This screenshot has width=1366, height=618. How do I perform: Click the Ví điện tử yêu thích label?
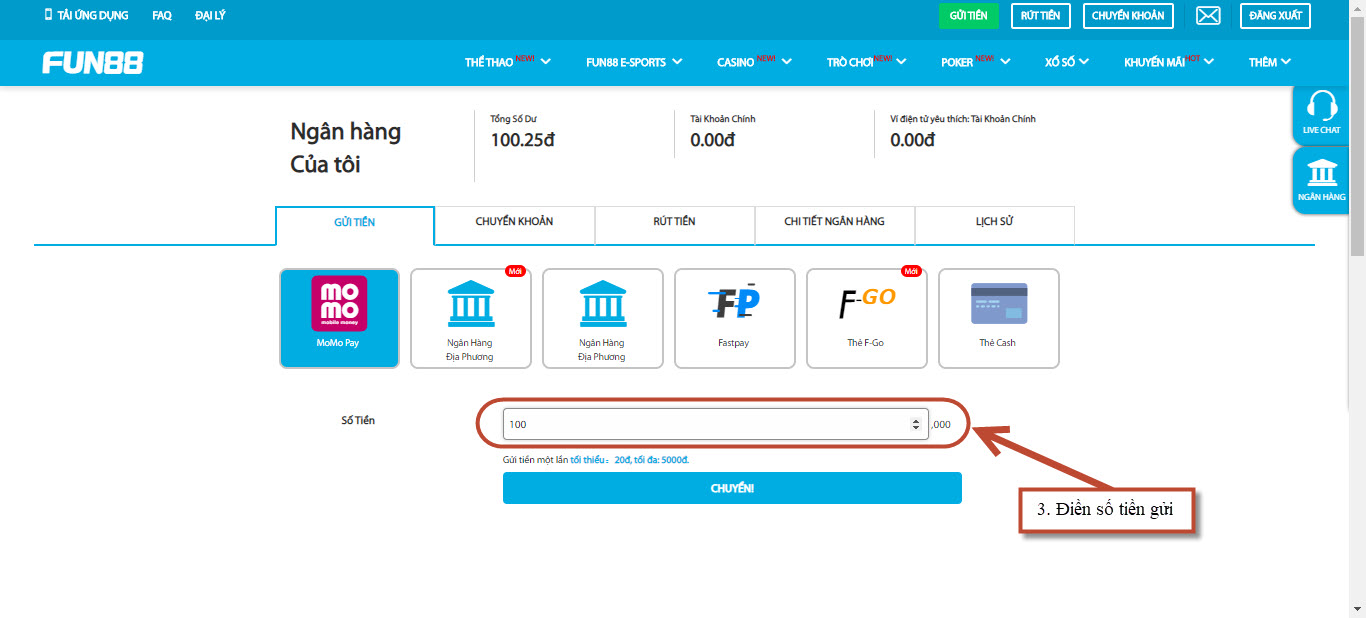tap(963, 119)
